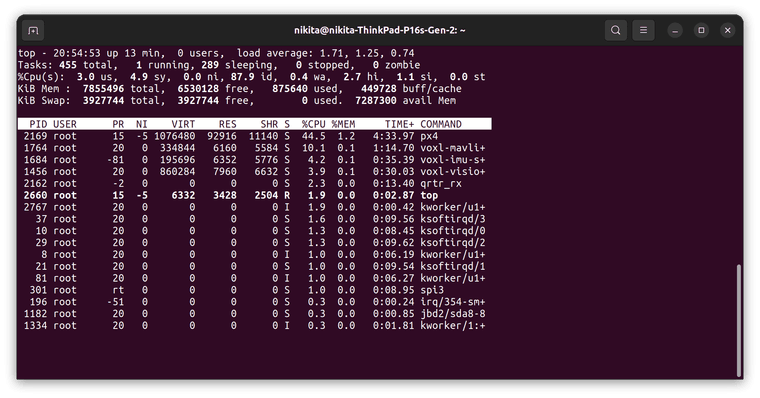Click the %MEM column header
The image size is (760, 398).
[343, 124]
